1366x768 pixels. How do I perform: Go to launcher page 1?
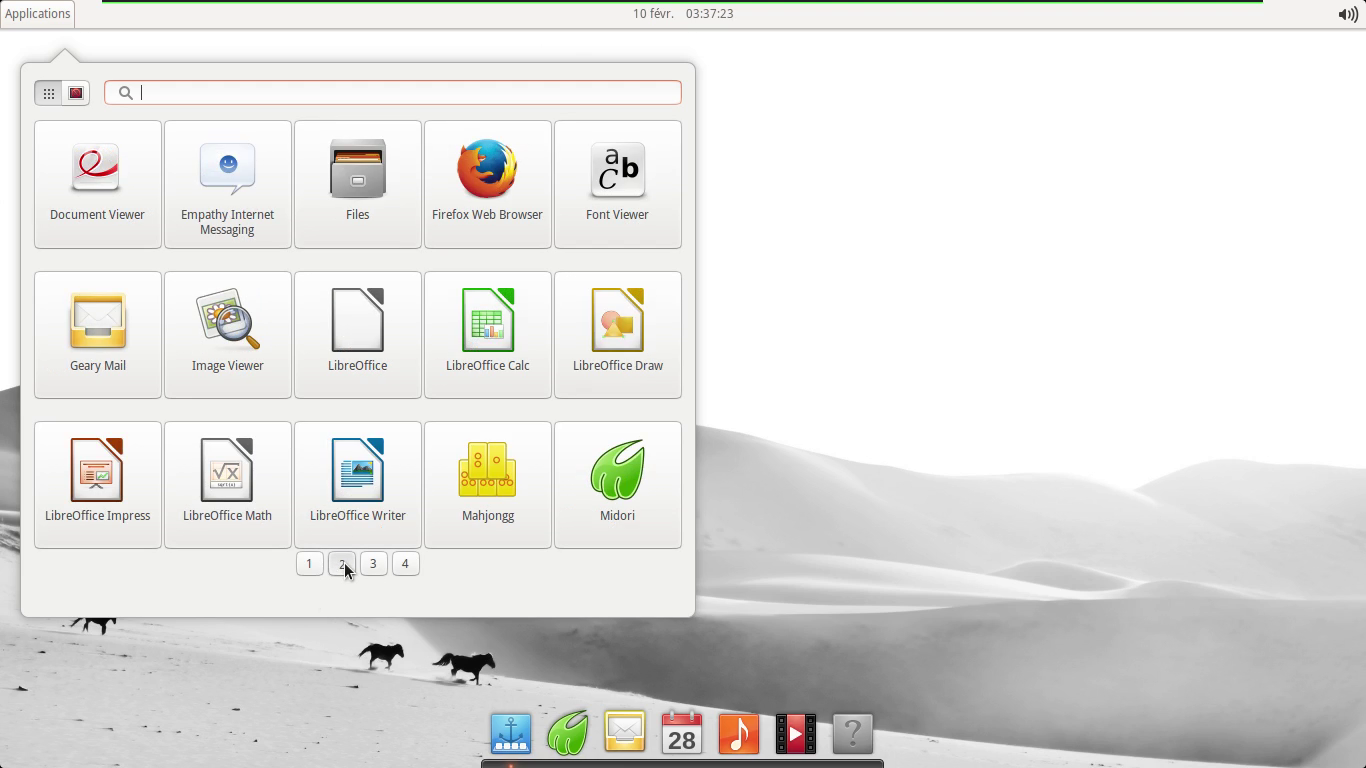309,564
